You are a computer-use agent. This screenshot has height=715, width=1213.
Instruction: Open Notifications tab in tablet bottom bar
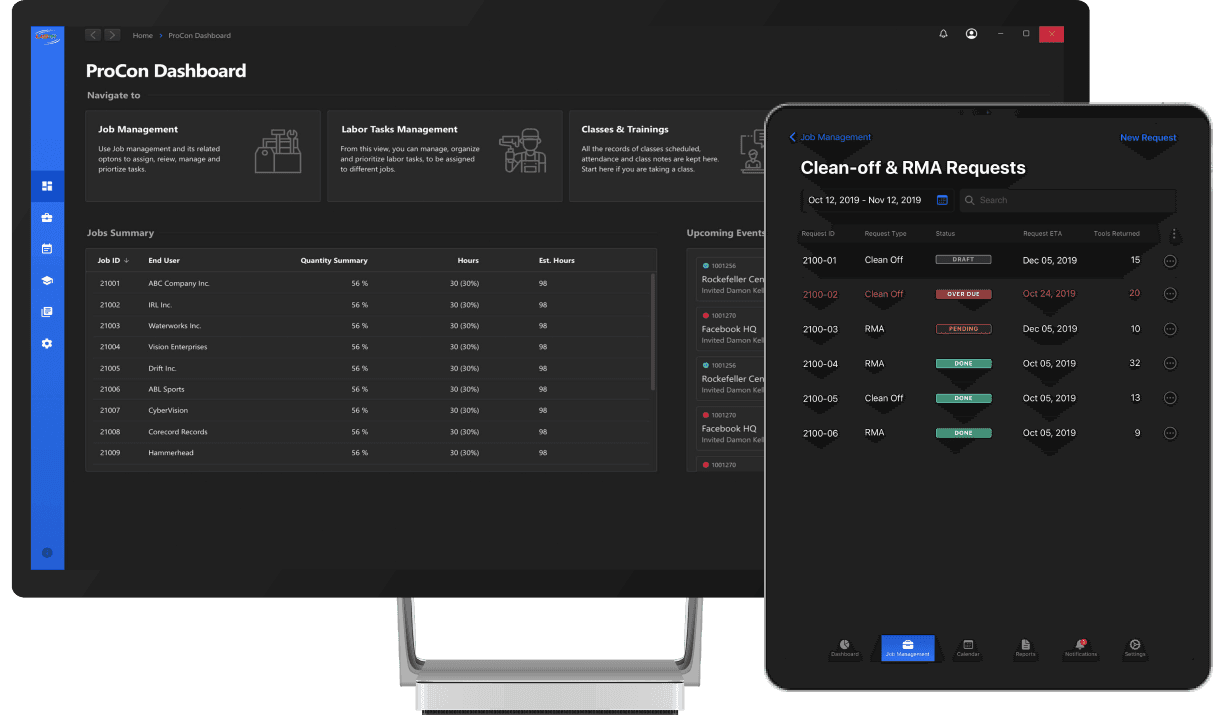(x=1080, y=648)
